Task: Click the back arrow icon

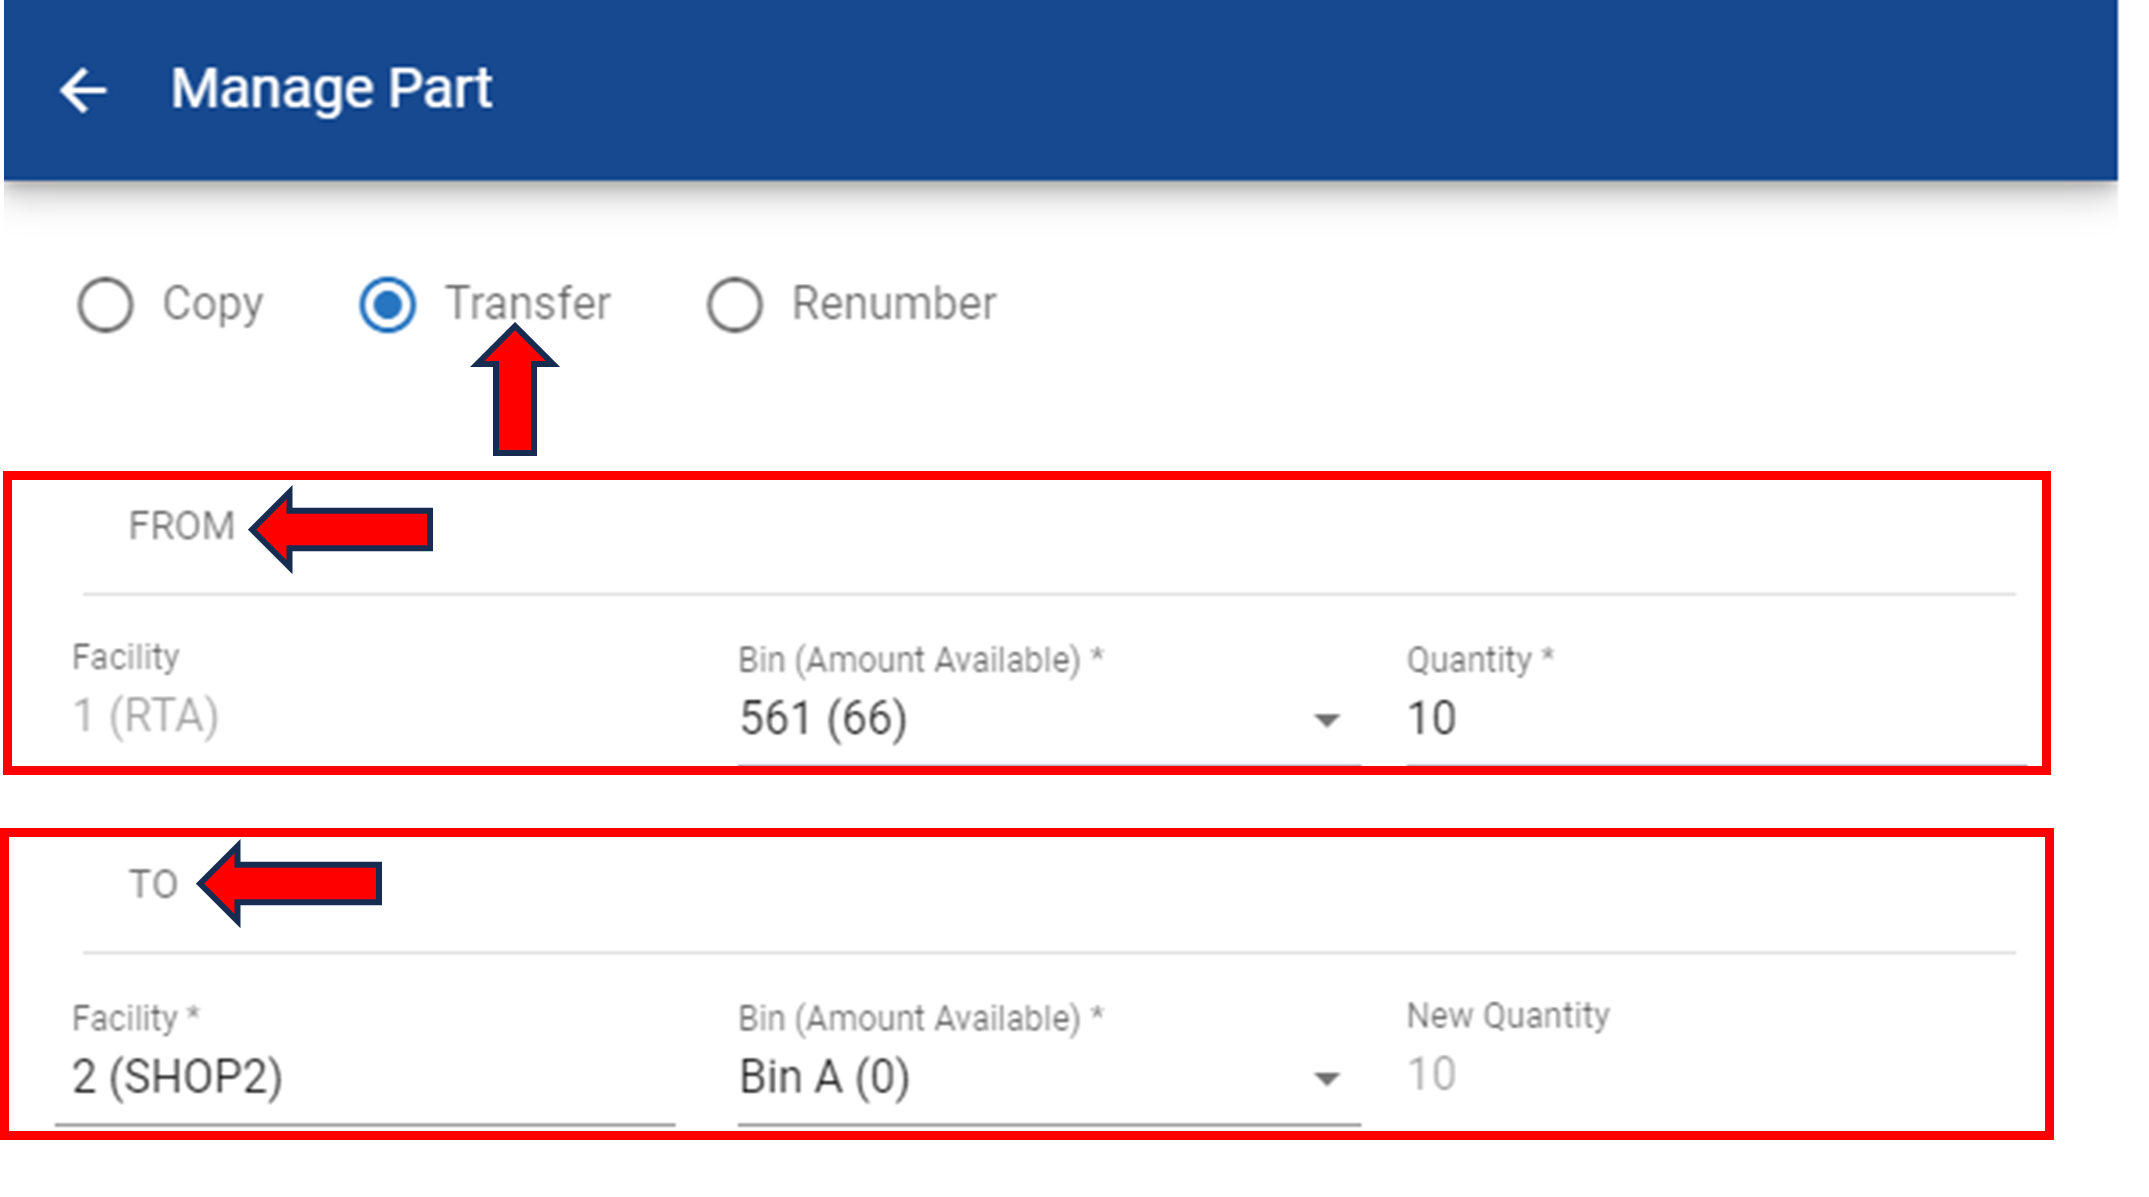Action: point(83,90)
